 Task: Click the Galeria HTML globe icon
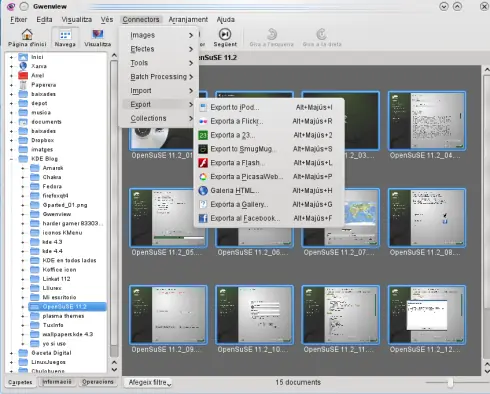tap(203, 190)
